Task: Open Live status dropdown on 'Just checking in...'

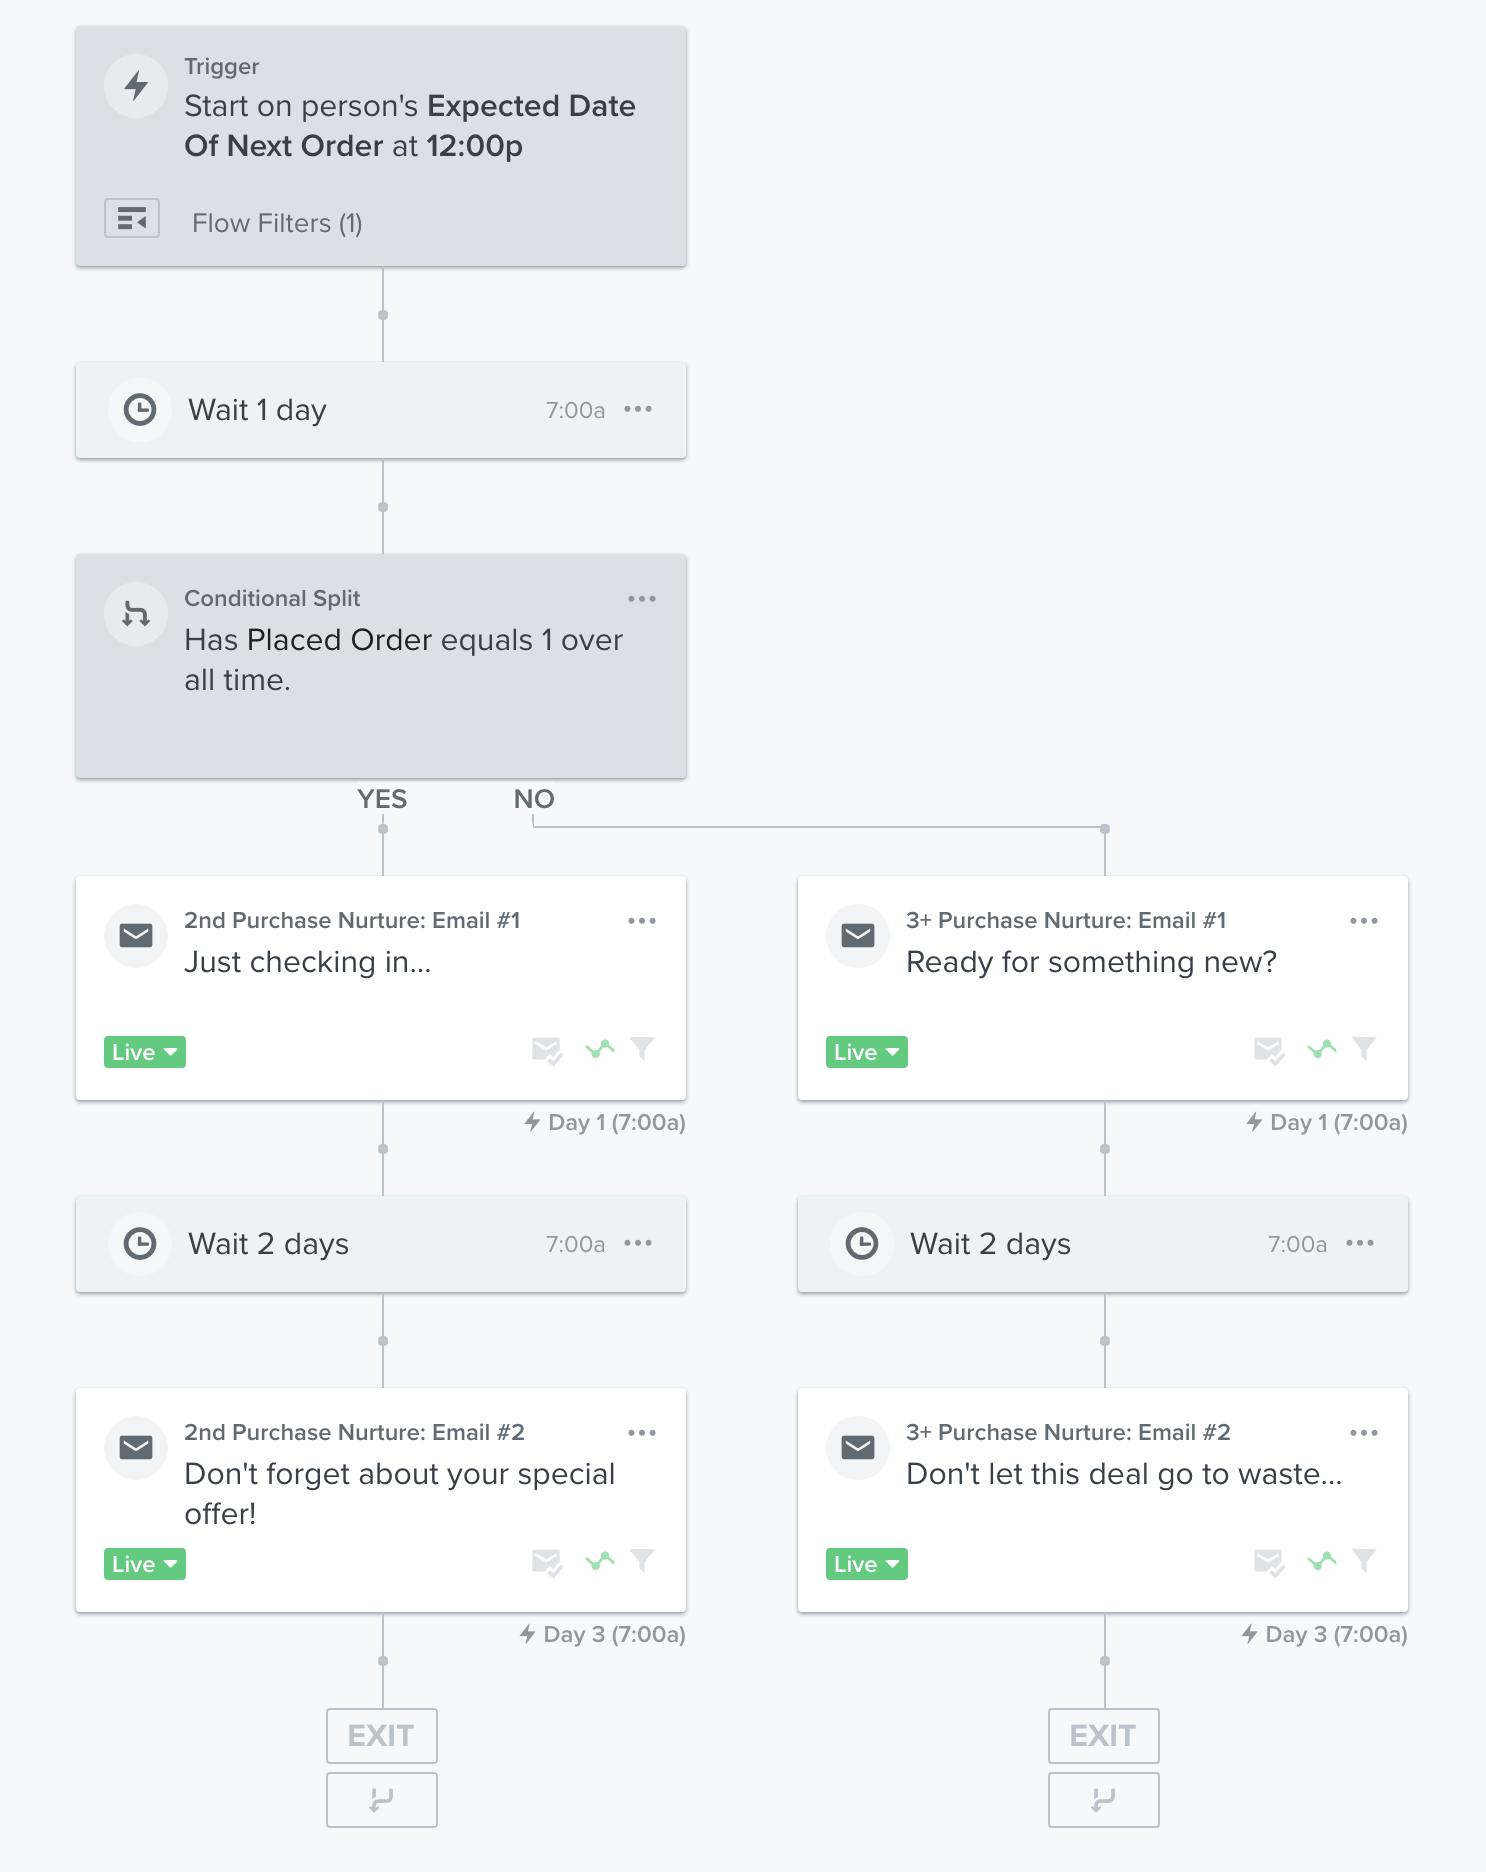Action: pos(145,1052)
